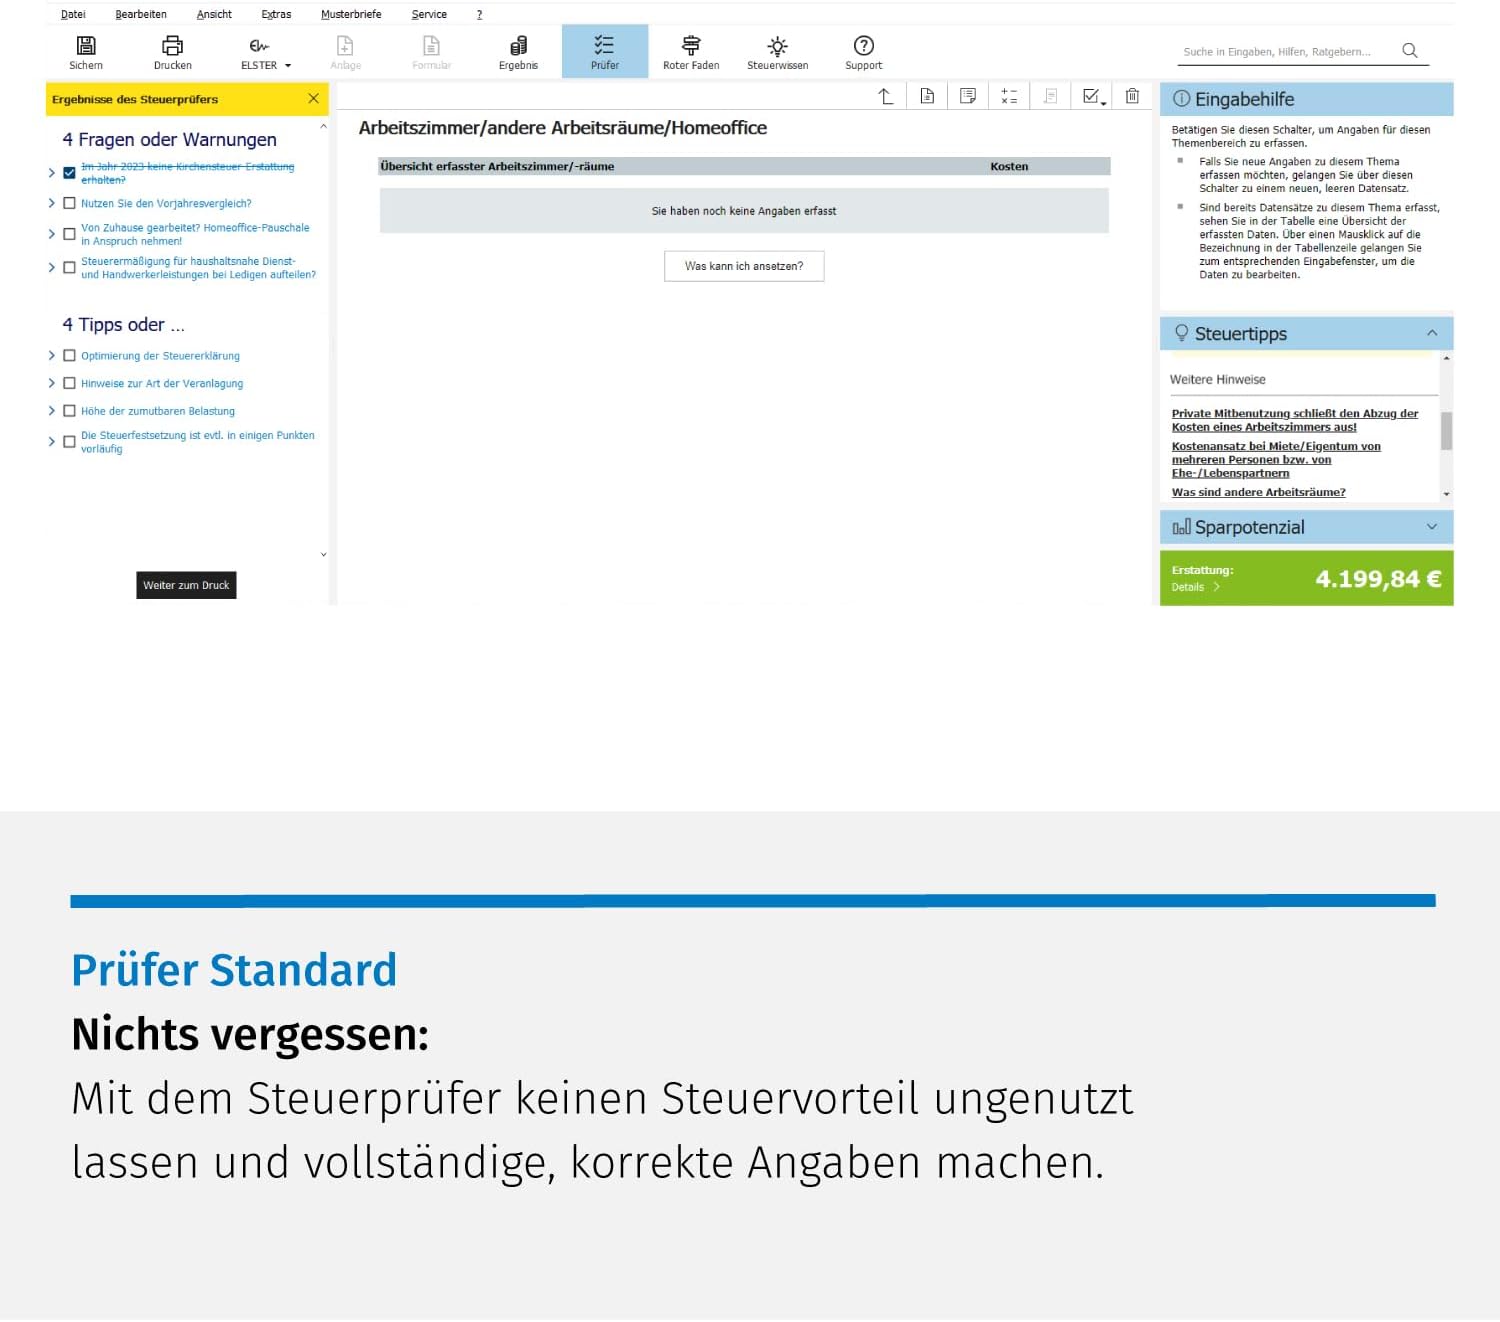Open the Support help icon
Image resolution: width=1500 pixels, height=1322 pixels.
[864, 46]
